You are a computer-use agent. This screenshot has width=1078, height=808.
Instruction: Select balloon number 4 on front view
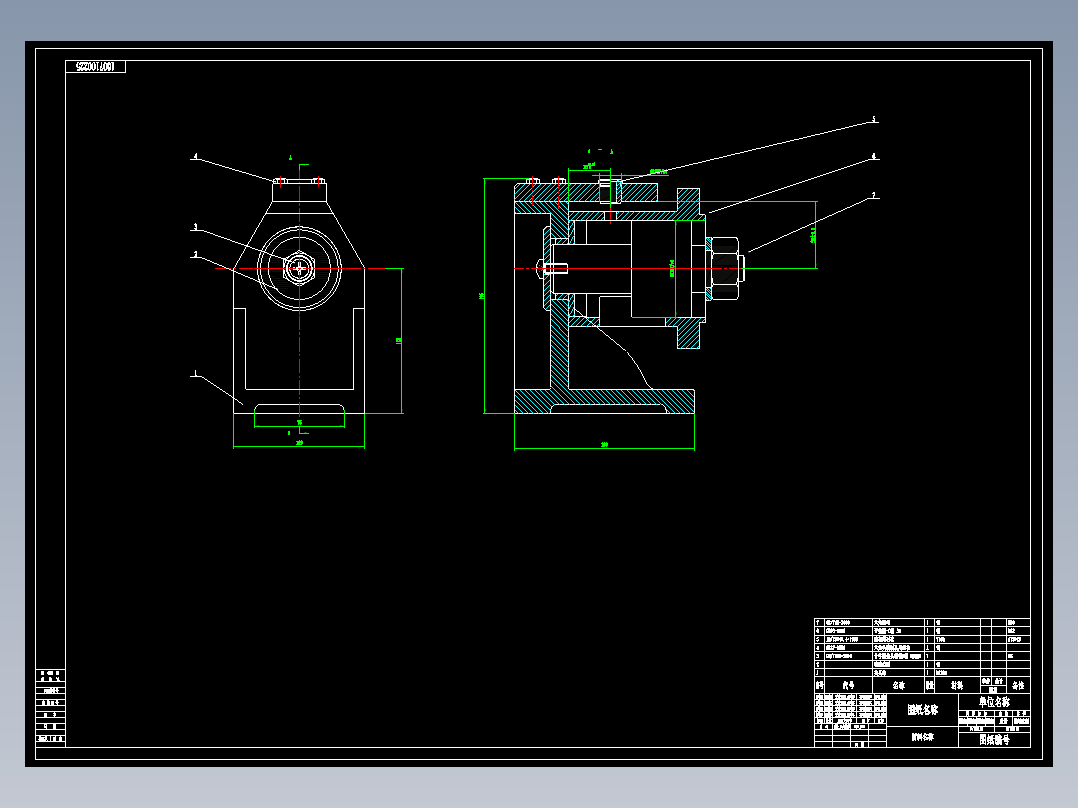coord(195,157)
